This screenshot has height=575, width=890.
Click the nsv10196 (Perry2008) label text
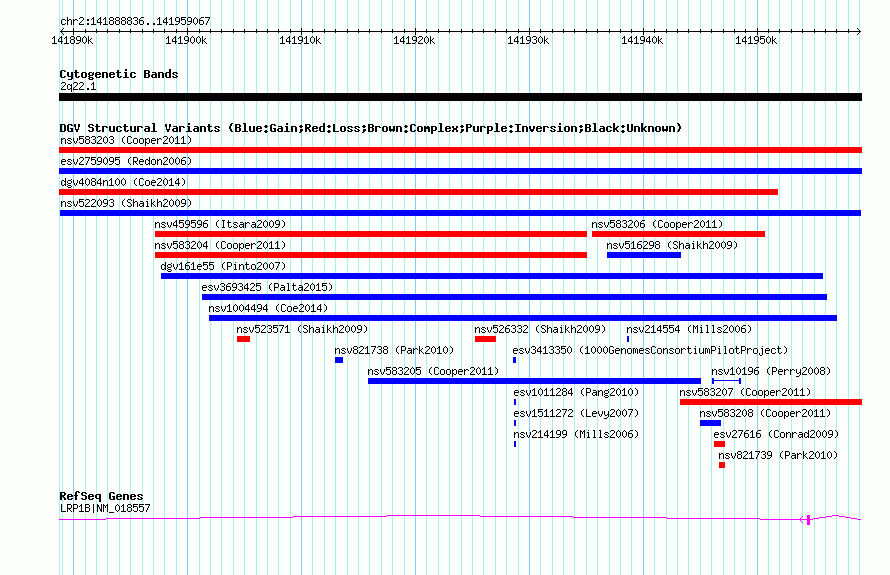[x=771, y=371]
